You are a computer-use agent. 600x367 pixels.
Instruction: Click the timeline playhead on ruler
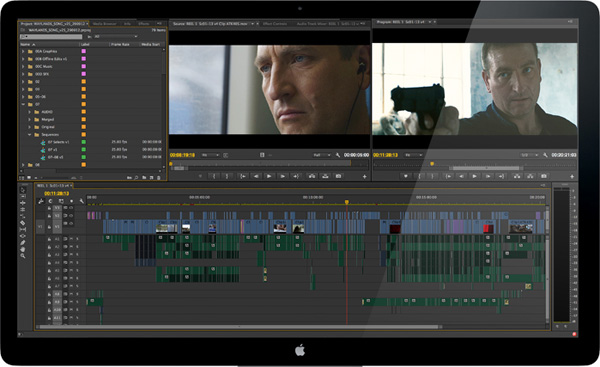(347, 202)
